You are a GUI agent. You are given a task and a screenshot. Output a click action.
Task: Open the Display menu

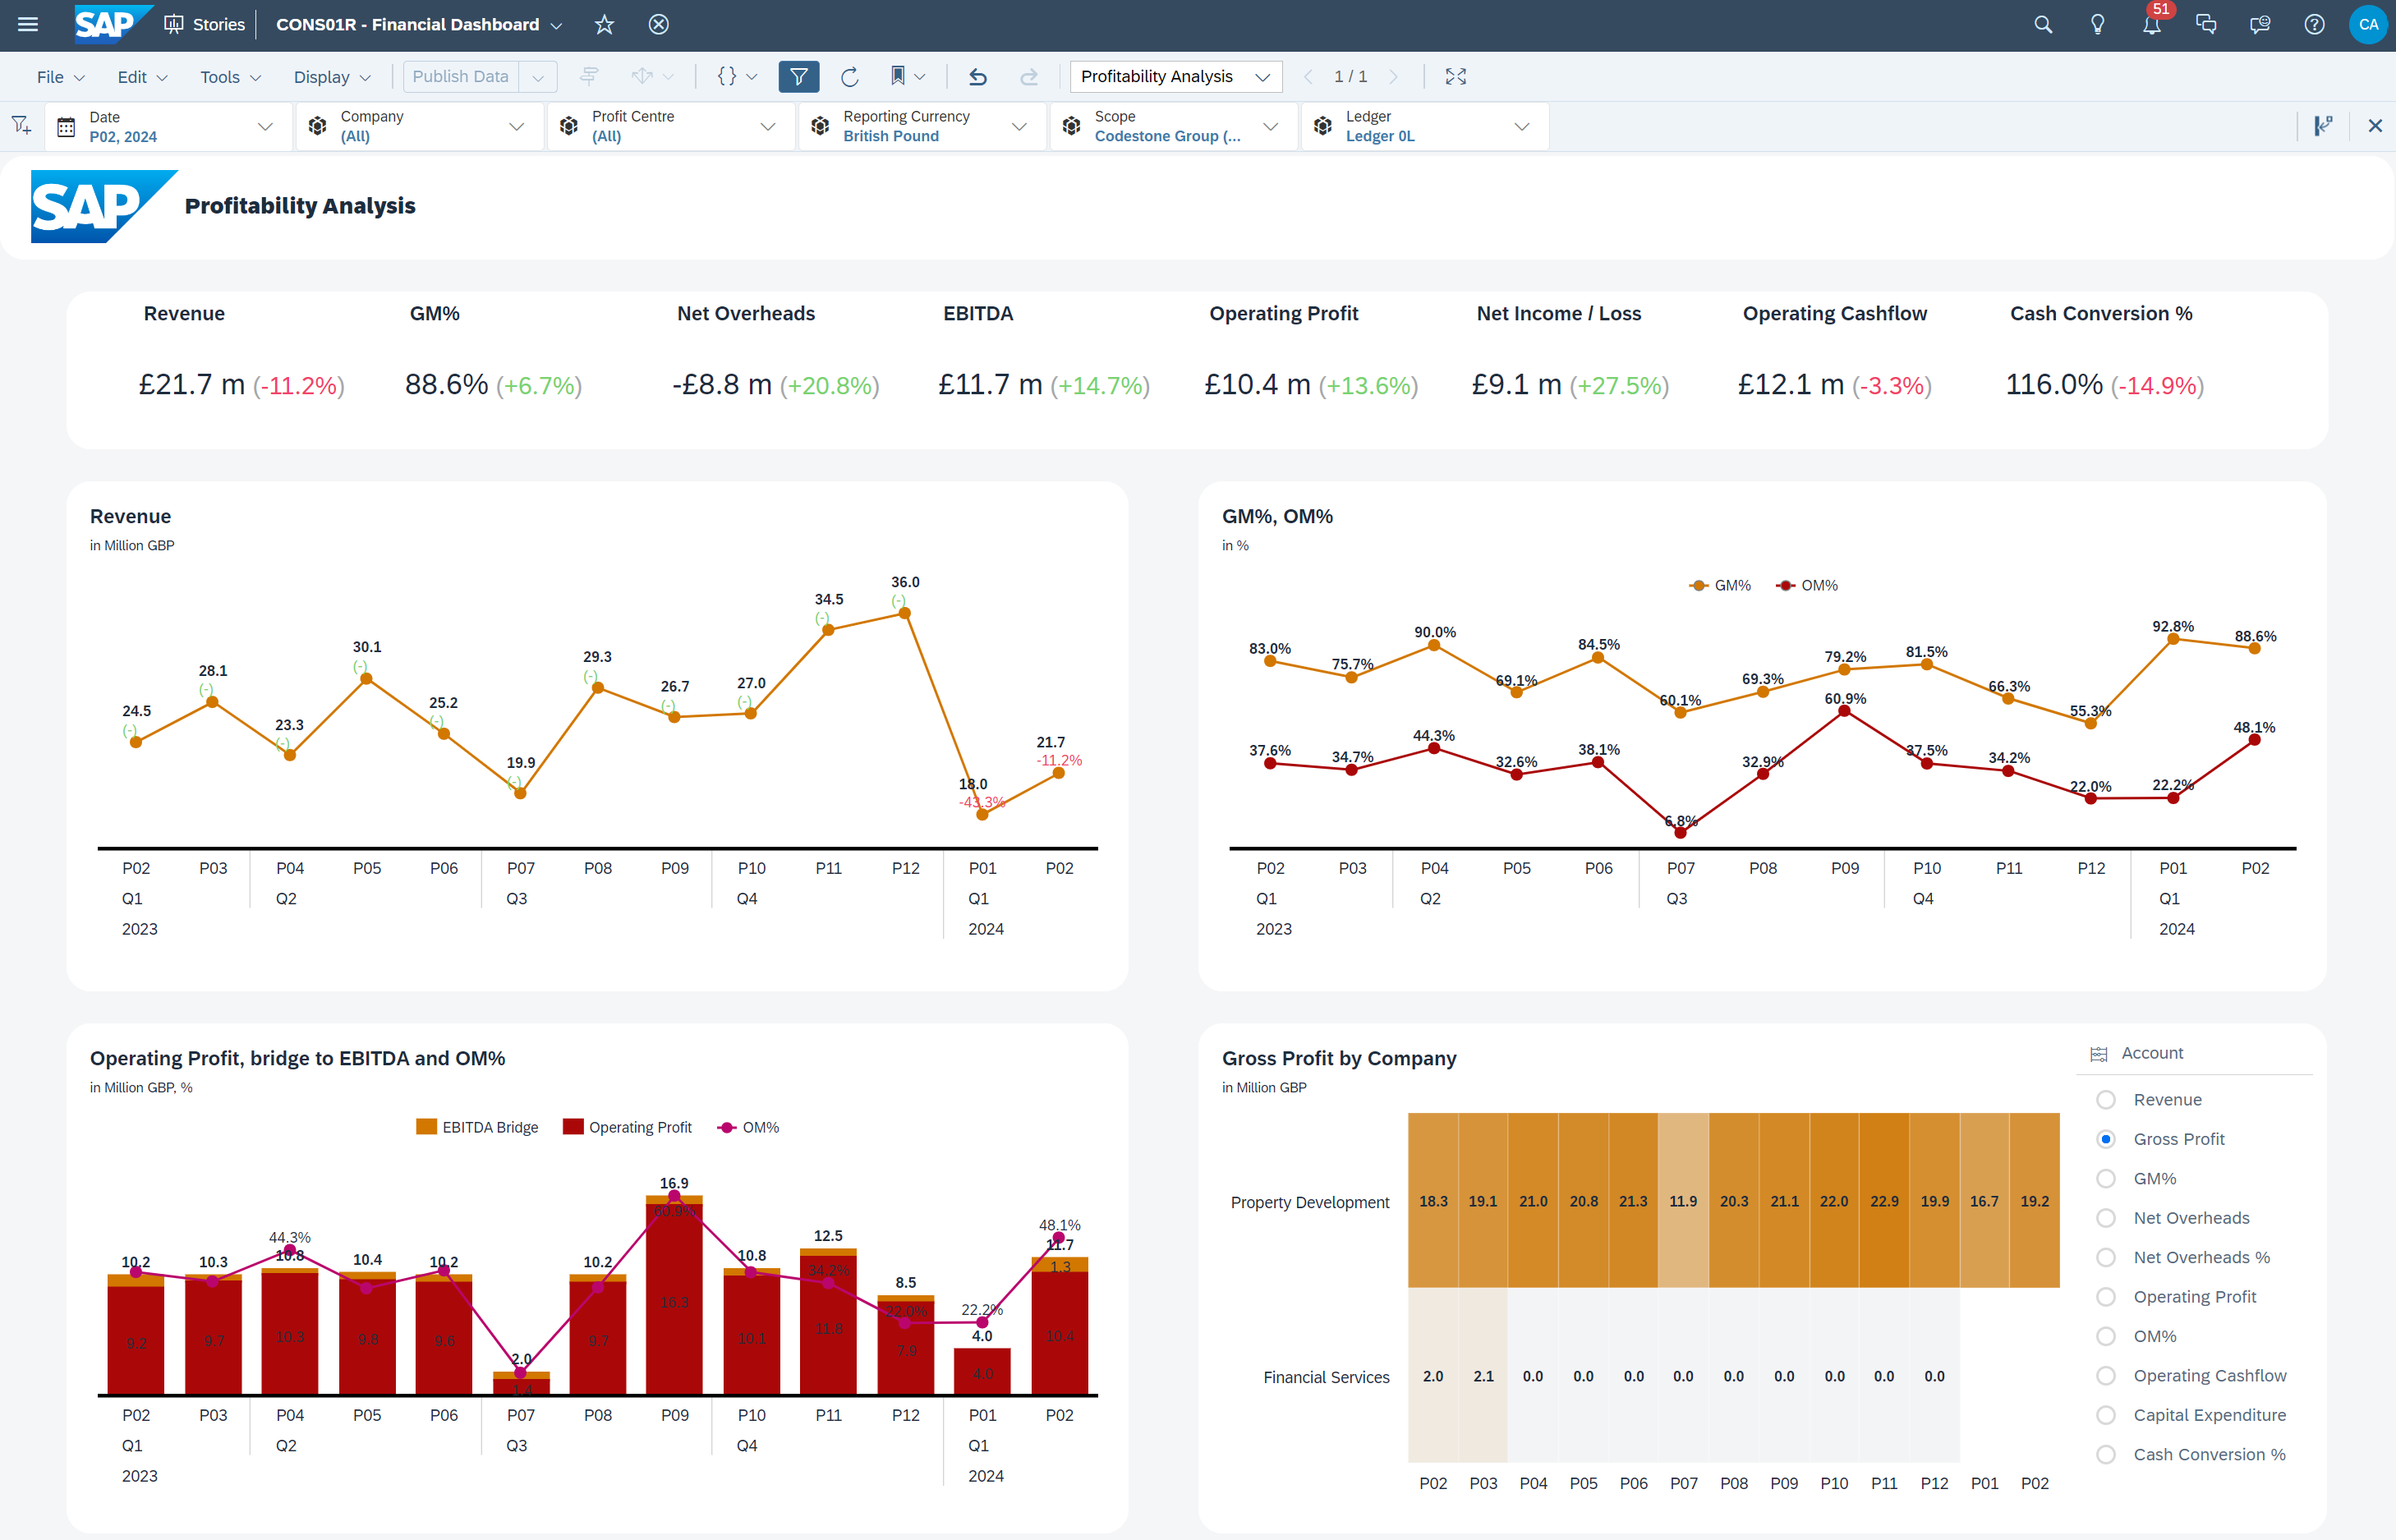point(332,77)
